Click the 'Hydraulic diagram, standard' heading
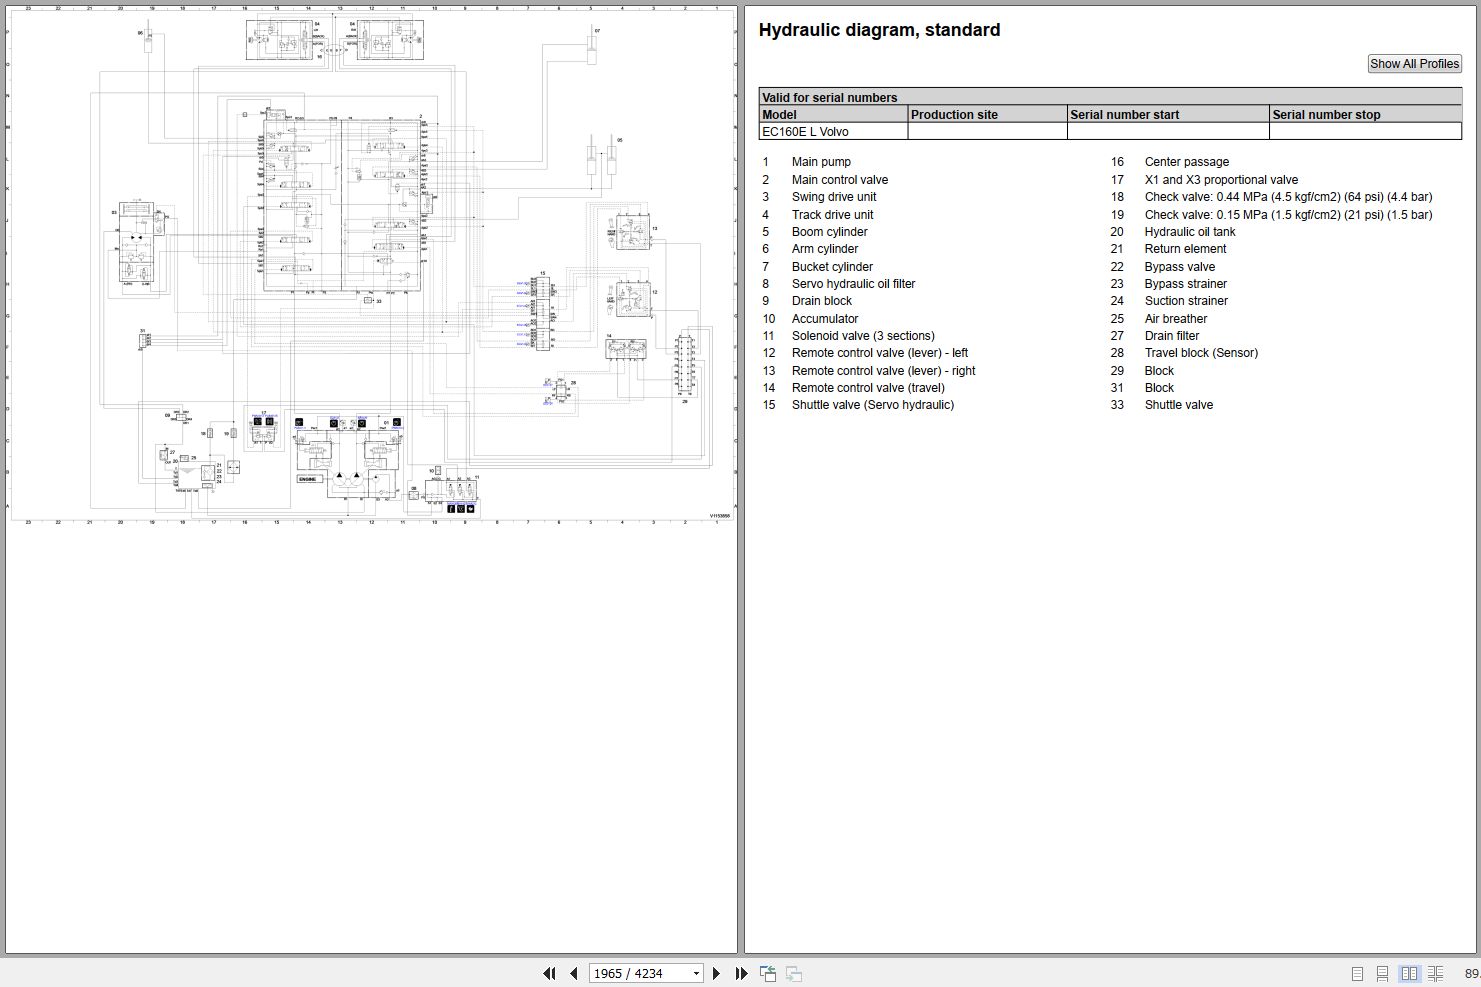The image size is (1481, 987). pos(879,30)
